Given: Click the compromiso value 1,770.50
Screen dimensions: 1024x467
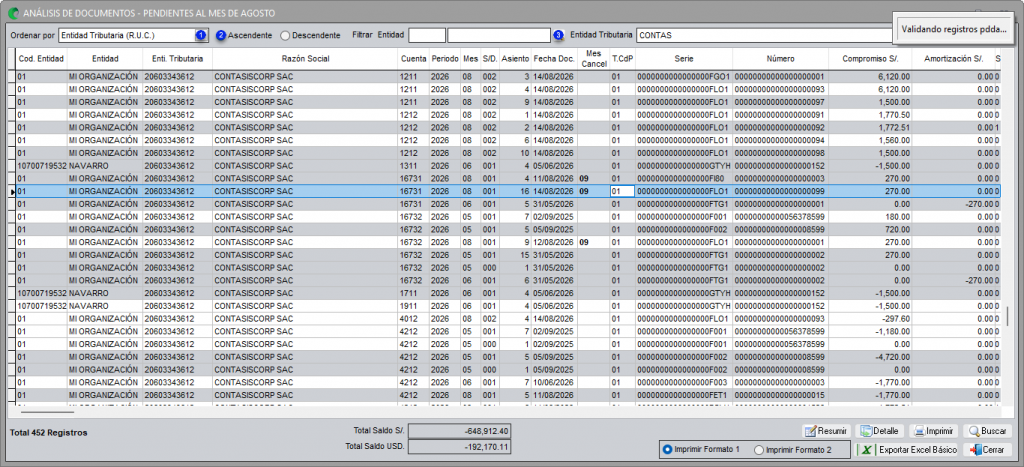Looking at the screenshot, I should pyautogui.click(x=871, y=115).
